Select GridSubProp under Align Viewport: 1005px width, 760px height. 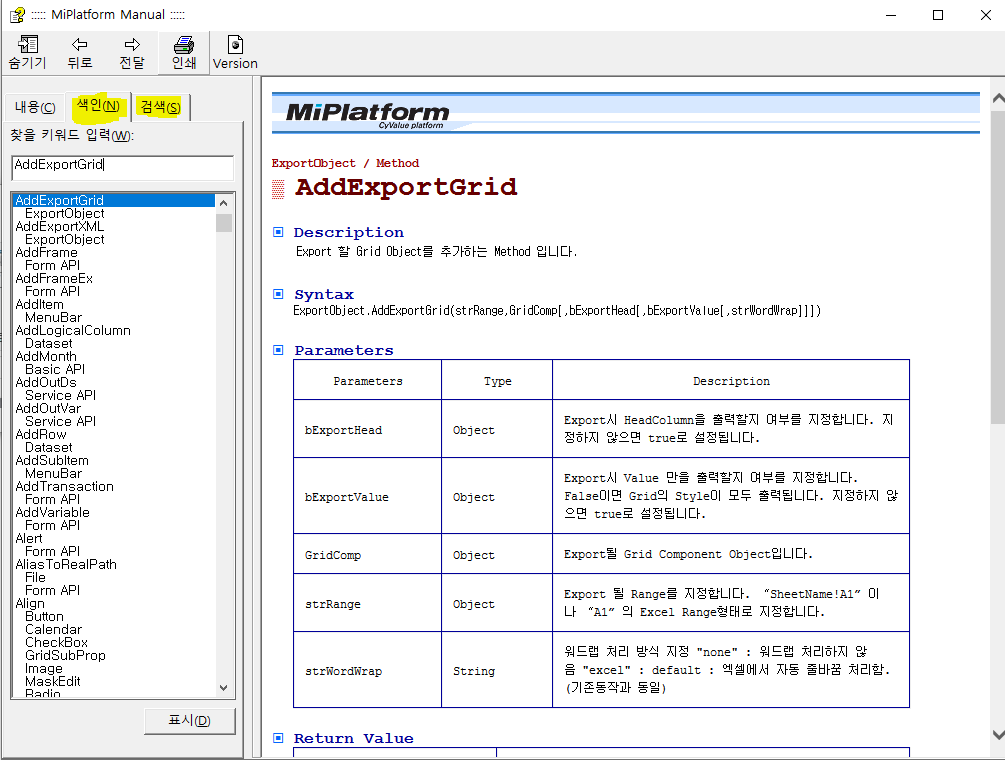click(65, 656)
